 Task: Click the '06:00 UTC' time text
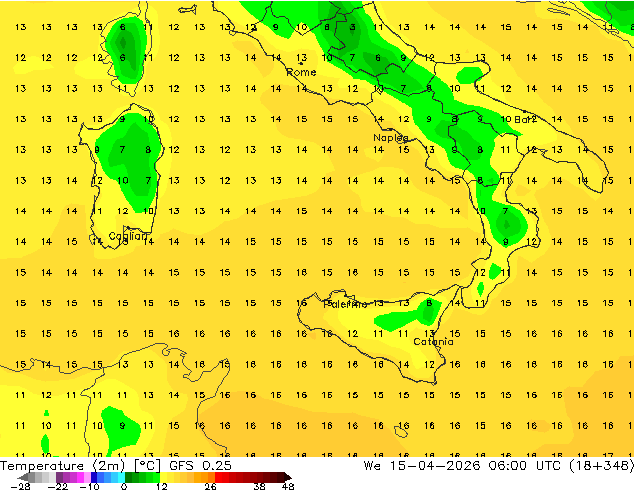coord(524,466)
